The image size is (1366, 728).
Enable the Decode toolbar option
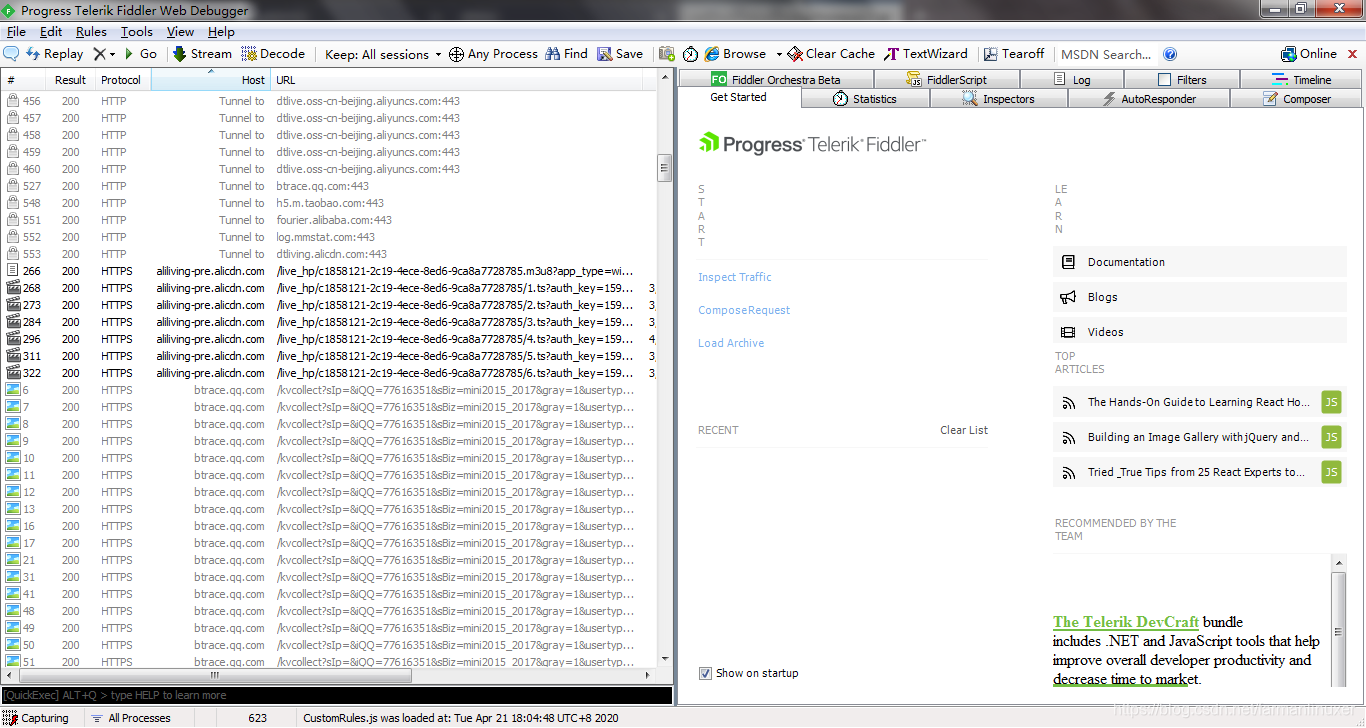click(x=273, y=54)
